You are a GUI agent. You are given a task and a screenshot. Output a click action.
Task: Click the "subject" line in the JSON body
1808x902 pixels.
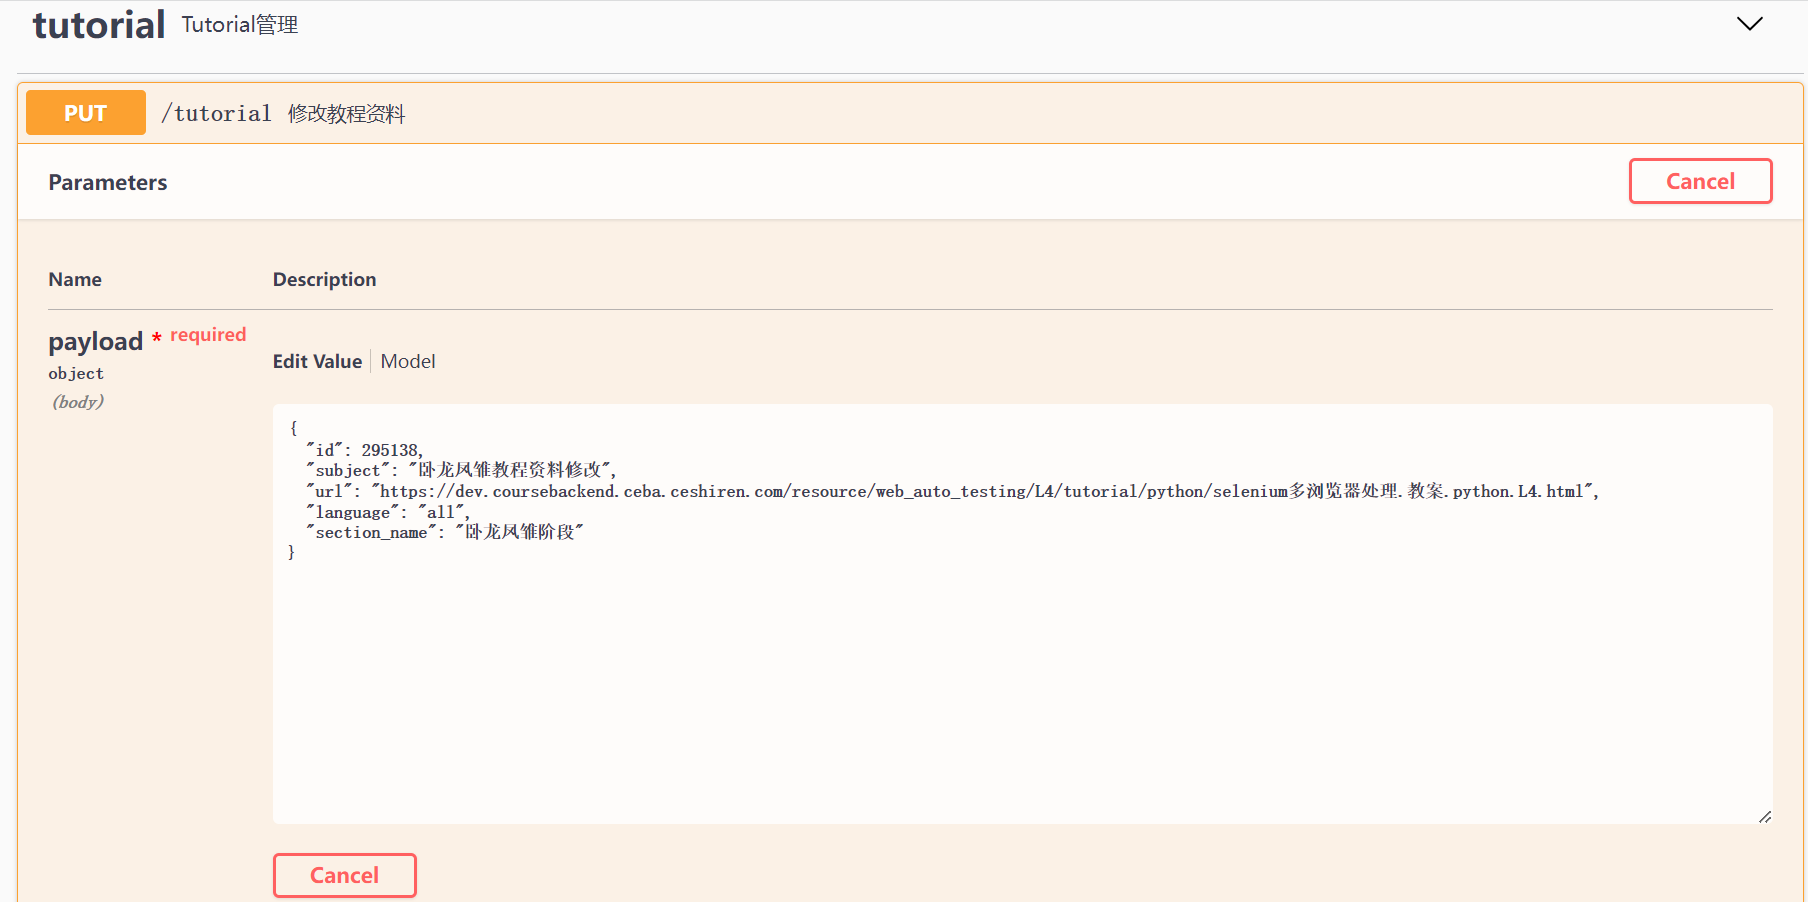pos(461,470)
